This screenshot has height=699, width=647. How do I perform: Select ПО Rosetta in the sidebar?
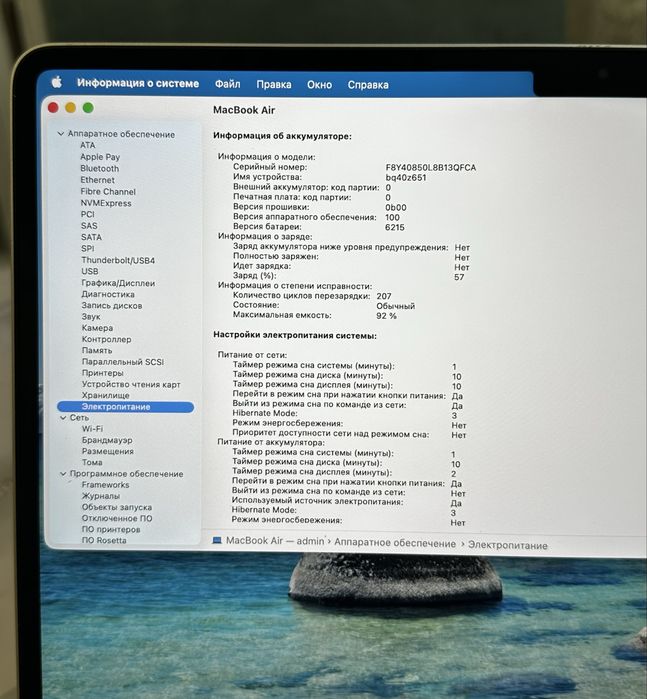(x=104, y=540)
